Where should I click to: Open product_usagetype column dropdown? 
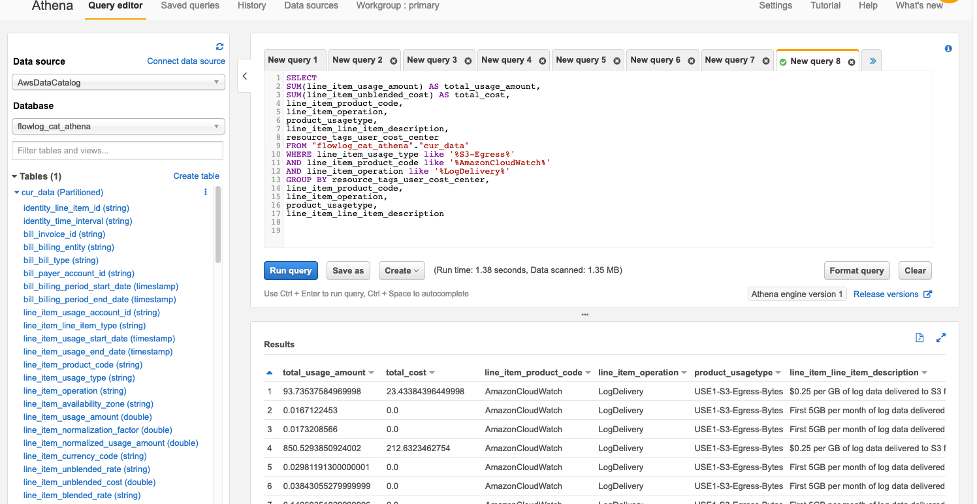coord(778,373)
